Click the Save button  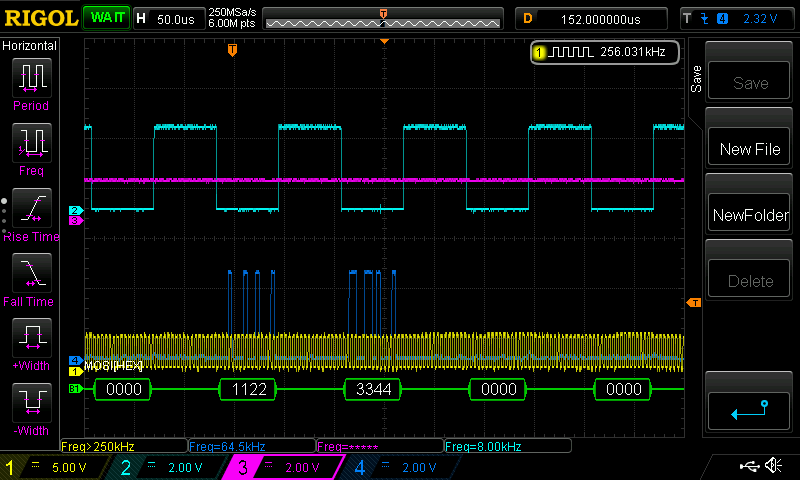coord(749,80)
